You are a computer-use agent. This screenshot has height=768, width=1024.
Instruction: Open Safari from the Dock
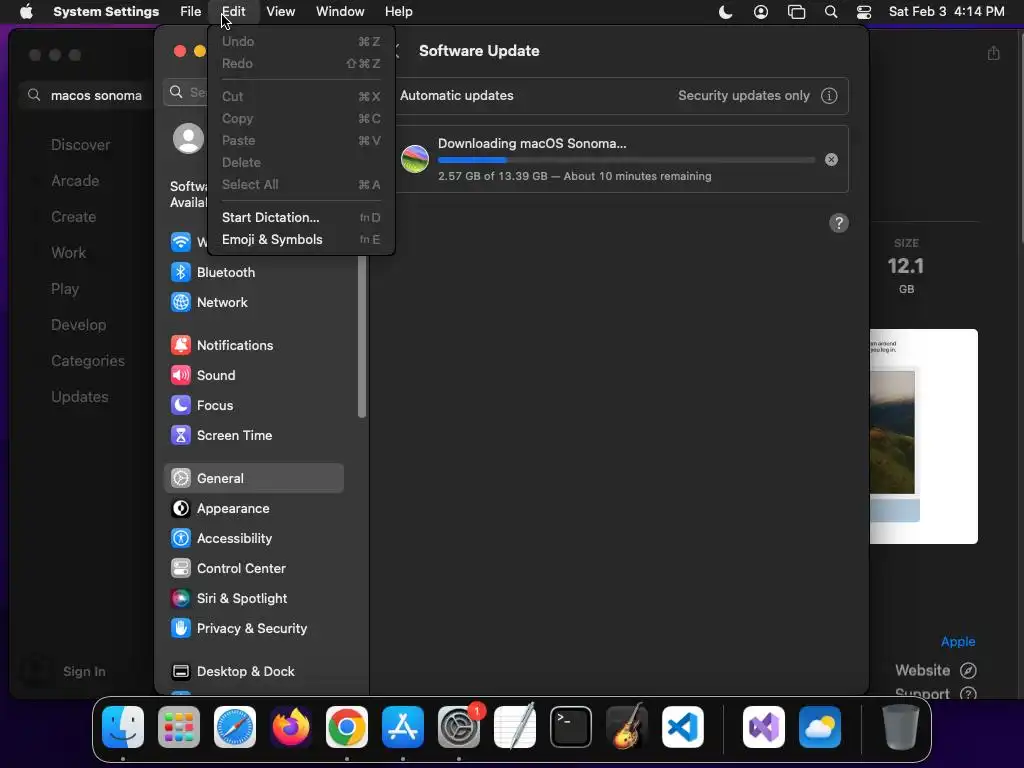tap(235, 727)
